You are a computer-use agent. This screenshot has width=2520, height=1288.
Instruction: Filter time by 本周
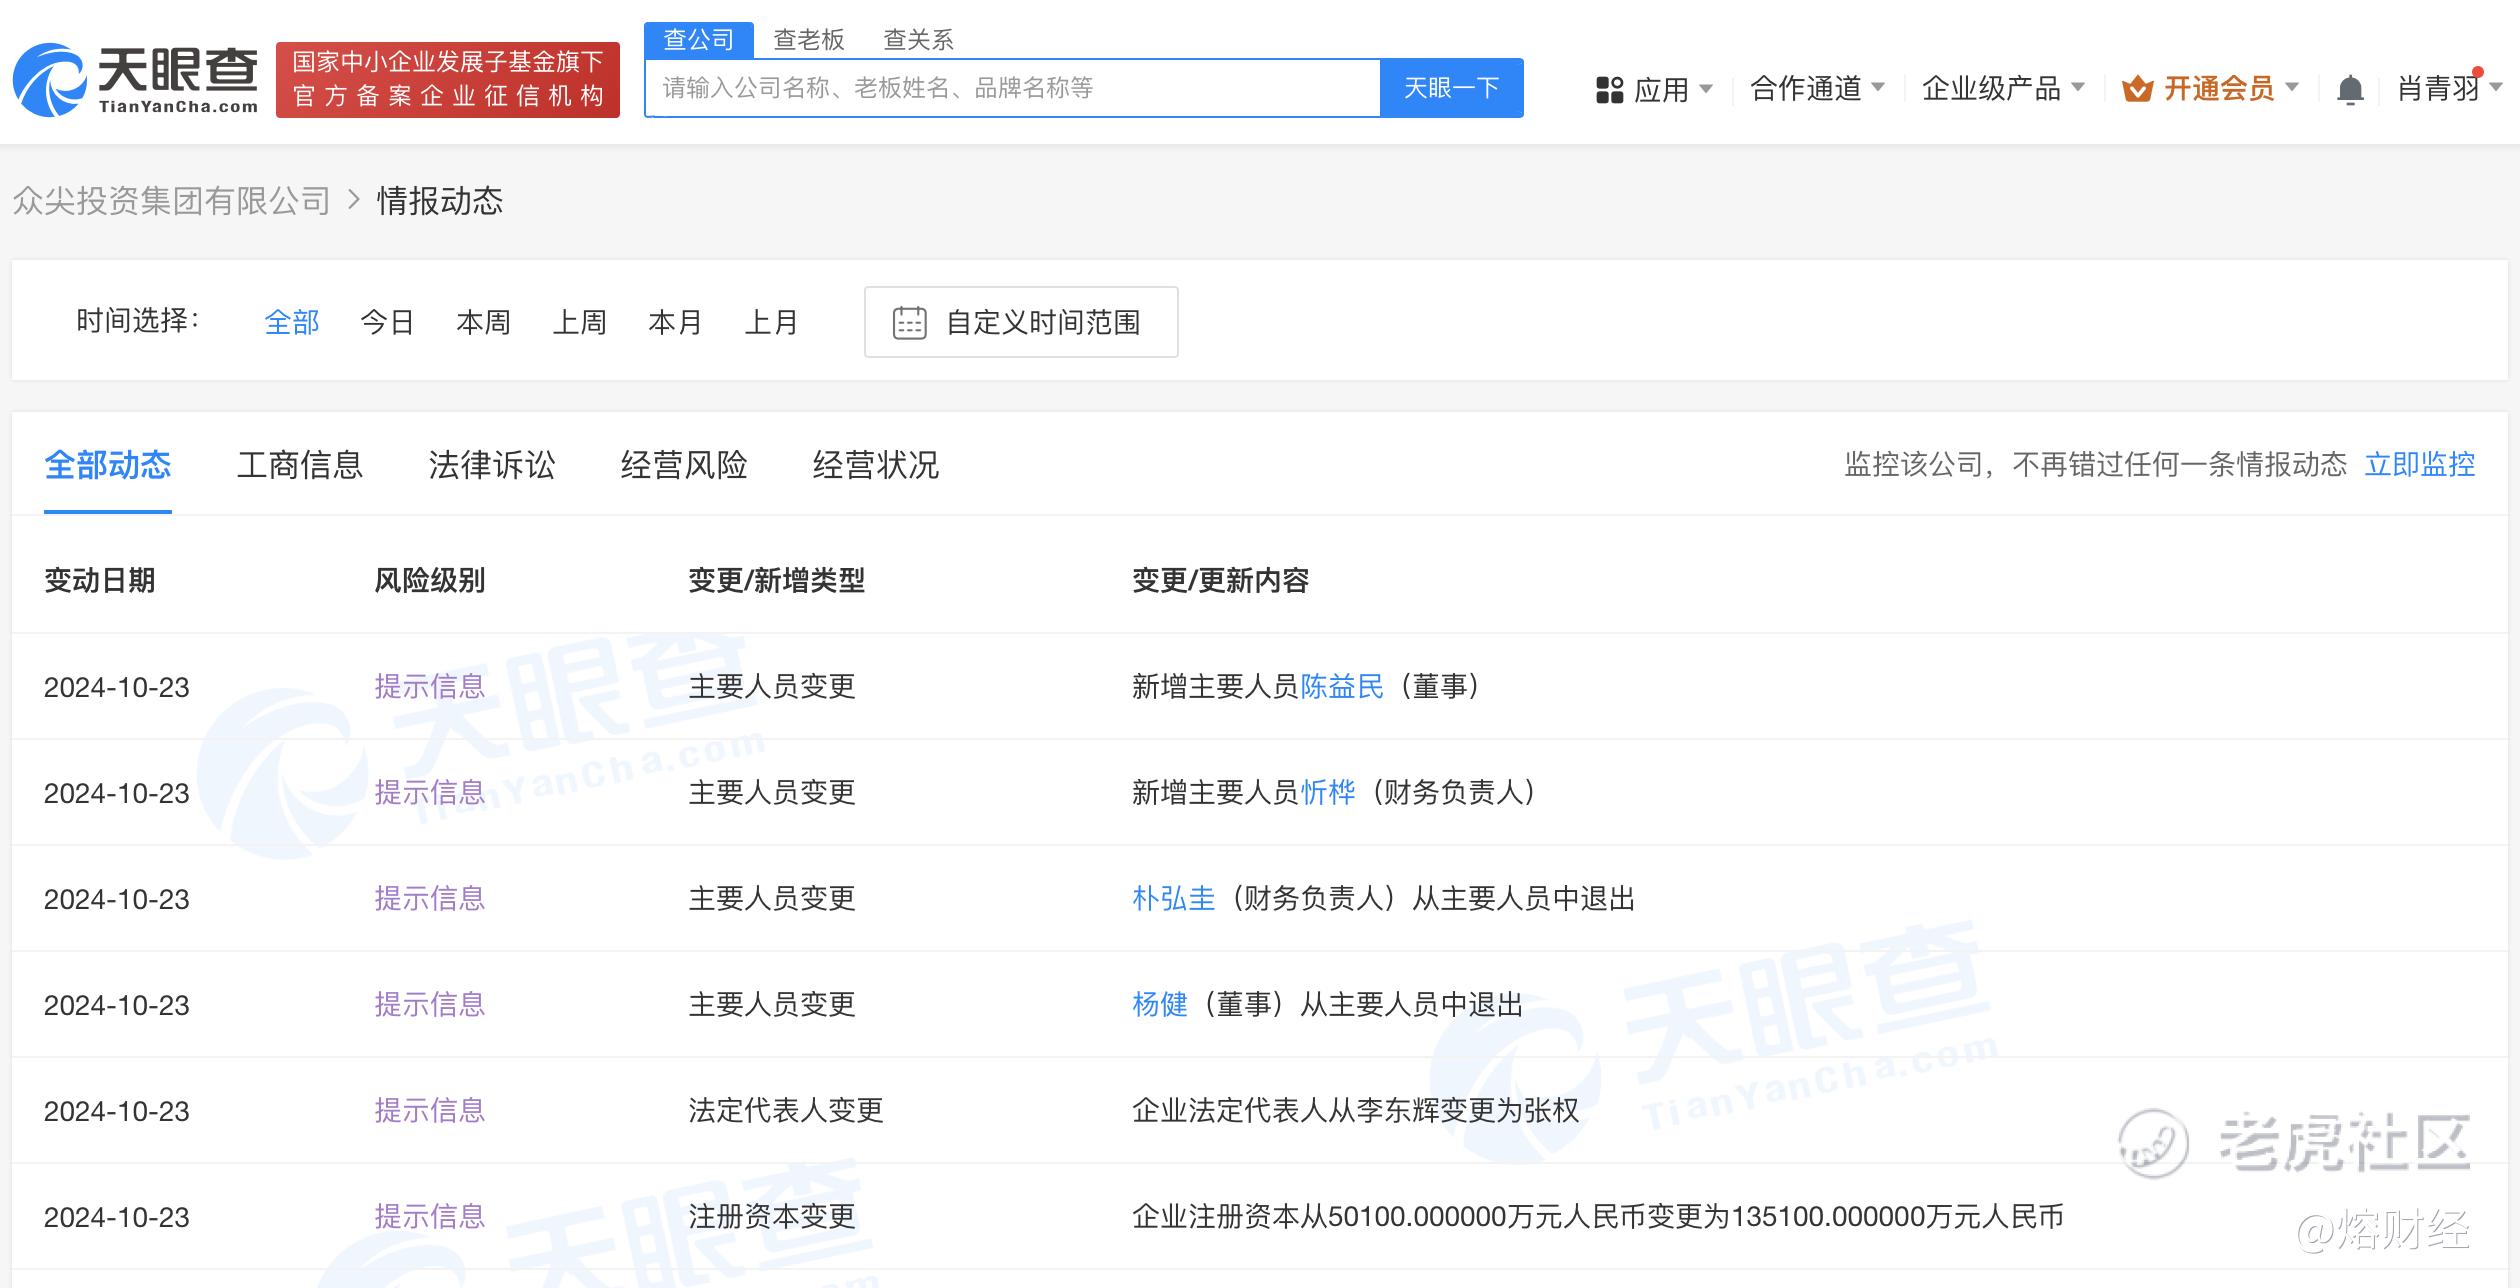[x=484, y=322]
